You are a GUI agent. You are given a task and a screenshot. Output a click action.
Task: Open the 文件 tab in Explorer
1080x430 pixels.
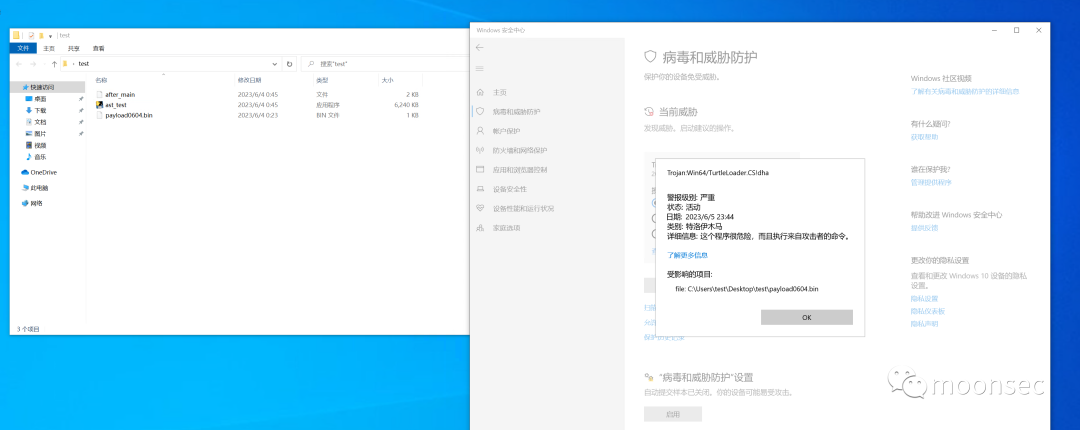(x=23, y=48)
